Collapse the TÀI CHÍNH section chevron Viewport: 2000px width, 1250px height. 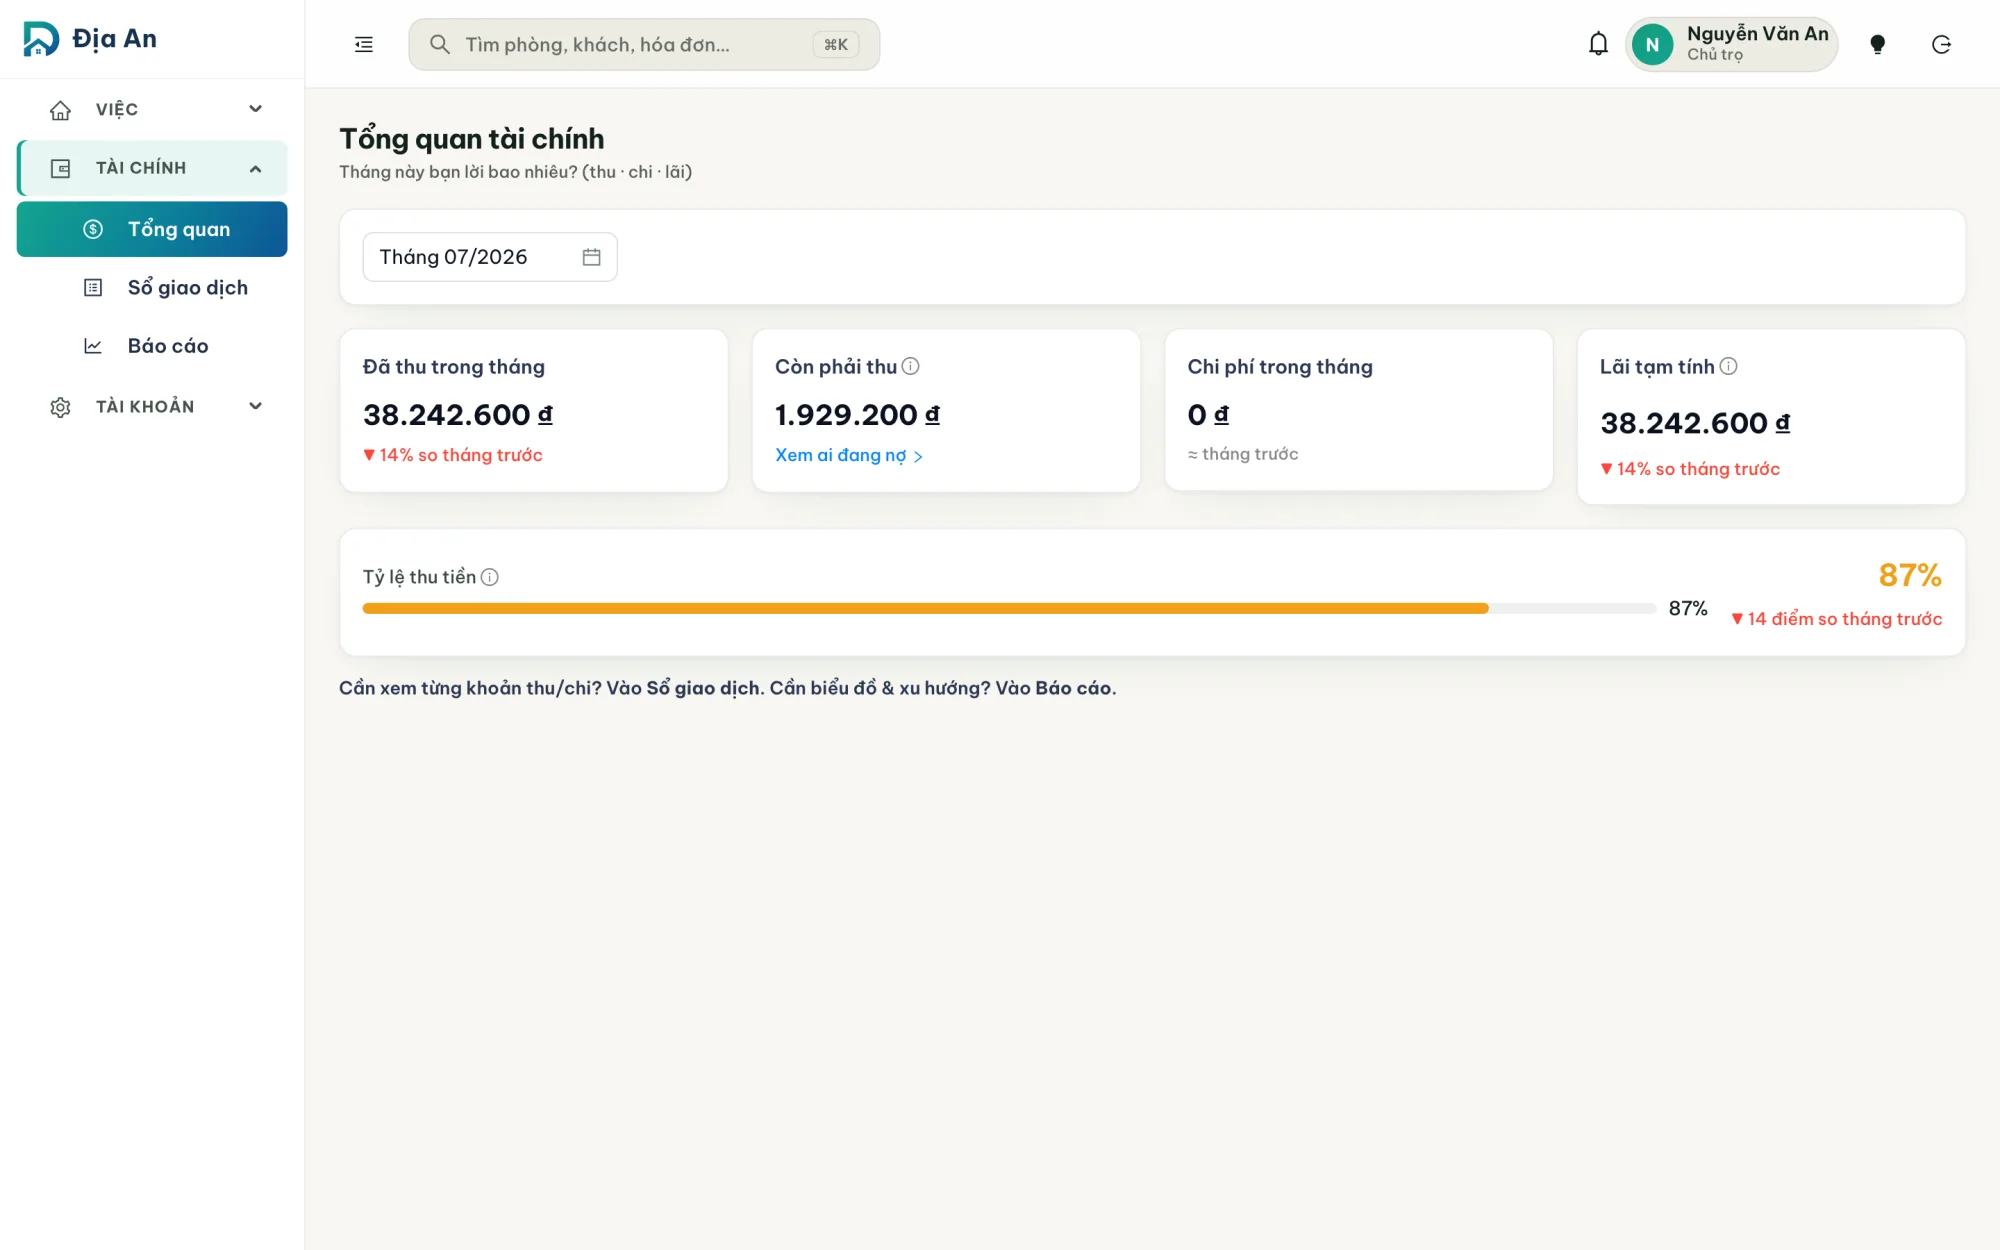coord(255,168)
